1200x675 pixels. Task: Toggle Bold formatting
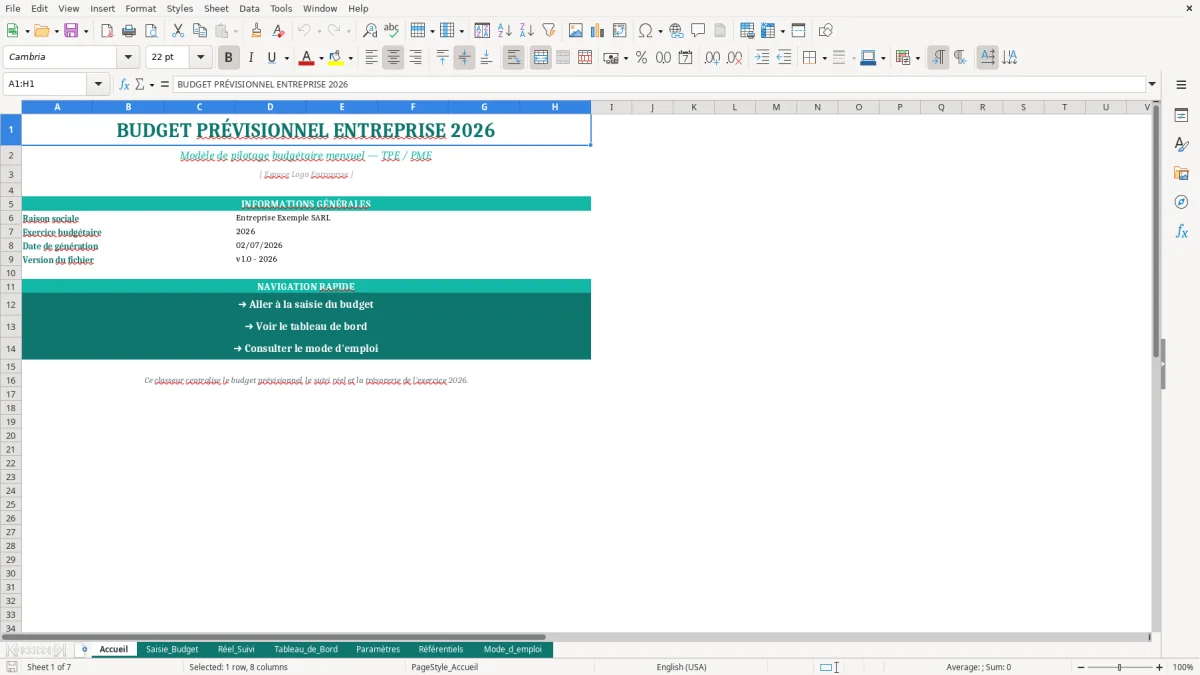tap(229, 58)
